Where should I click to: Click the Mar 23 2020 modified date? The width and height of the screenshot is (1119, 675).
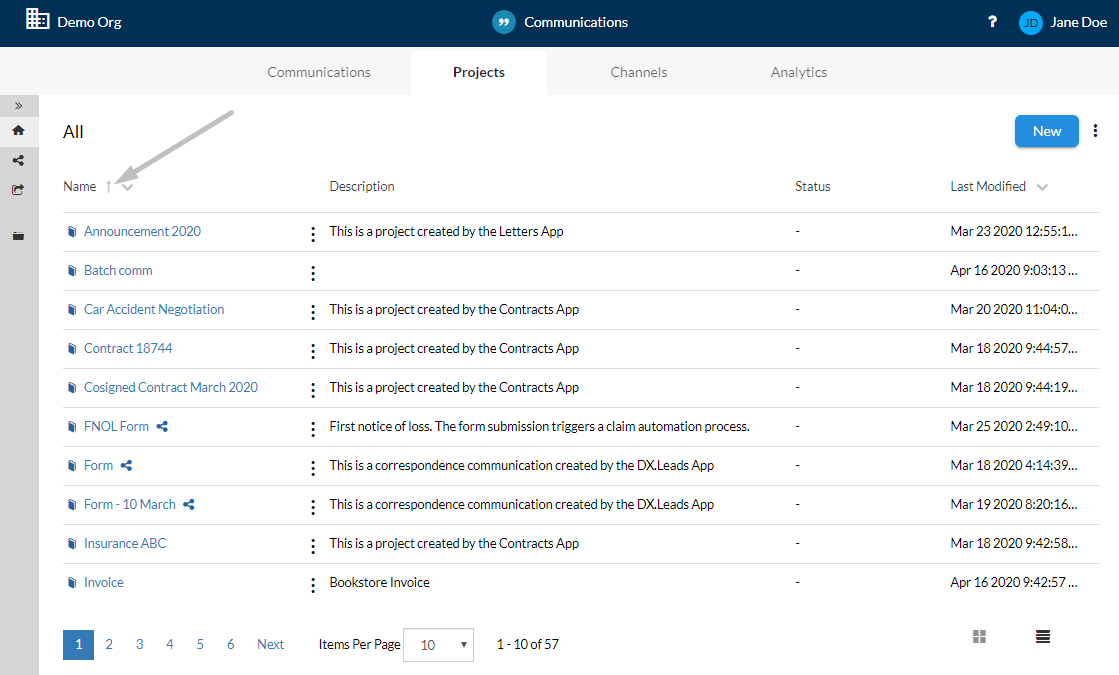[x=1014, y=231]
